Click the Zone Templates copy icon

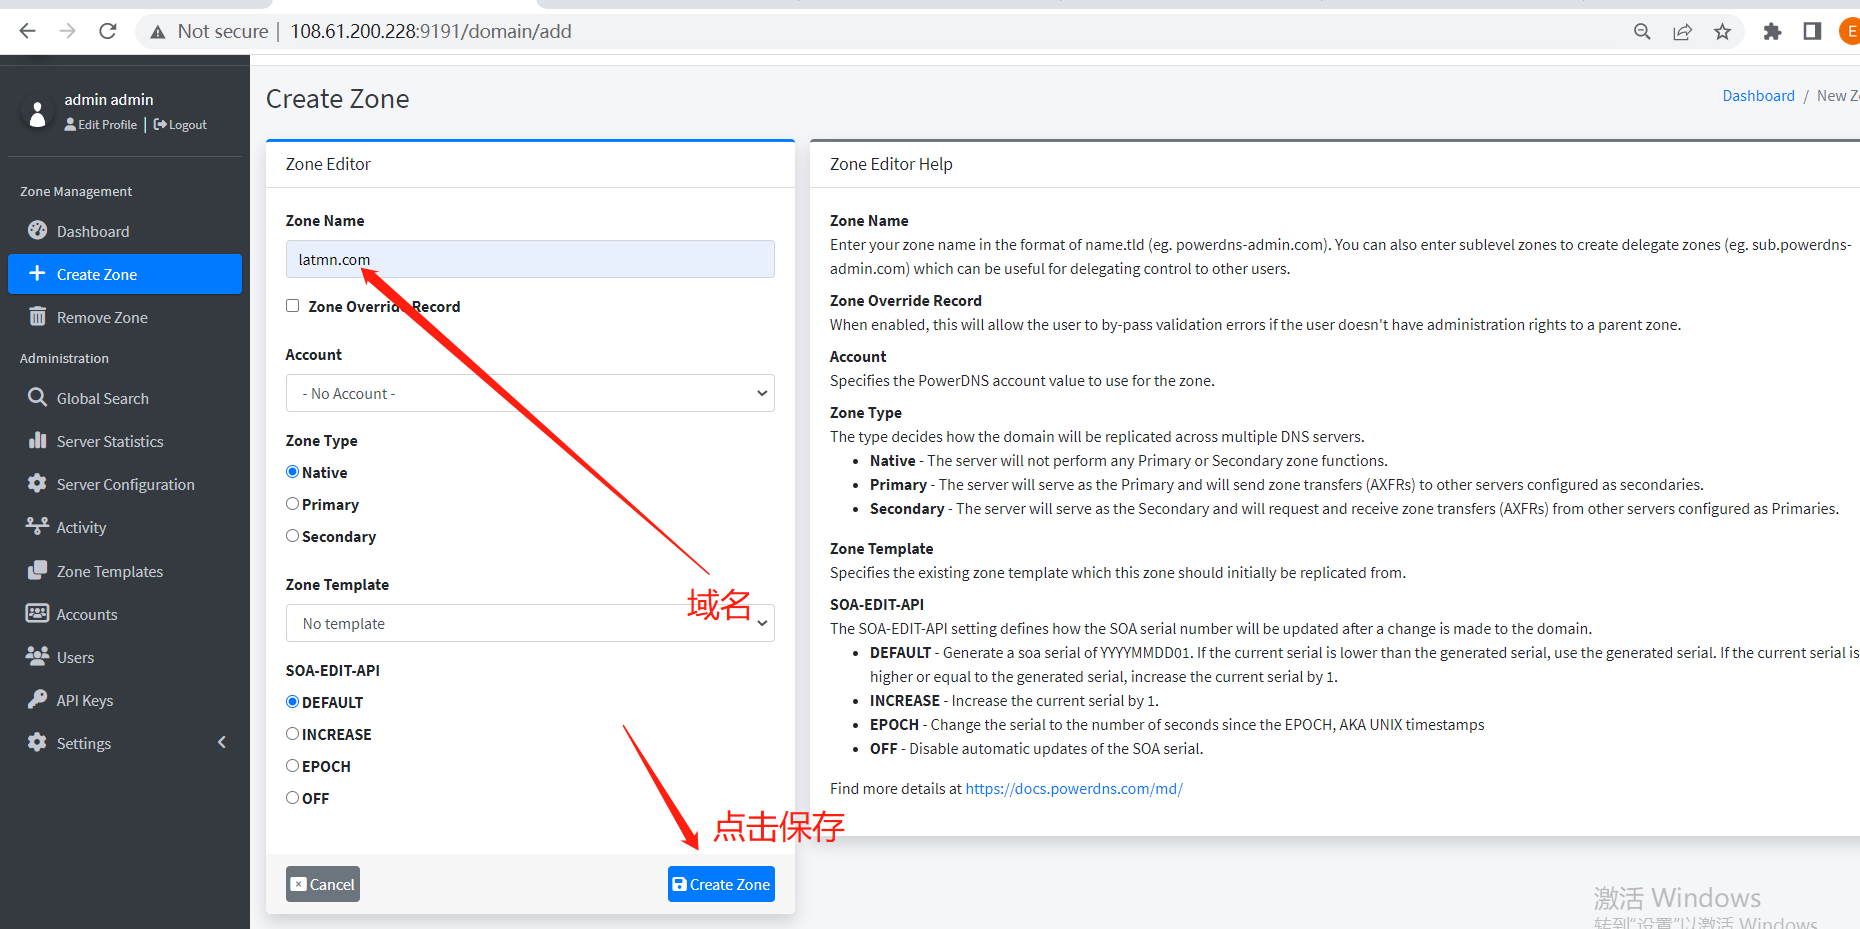[37, 571]
